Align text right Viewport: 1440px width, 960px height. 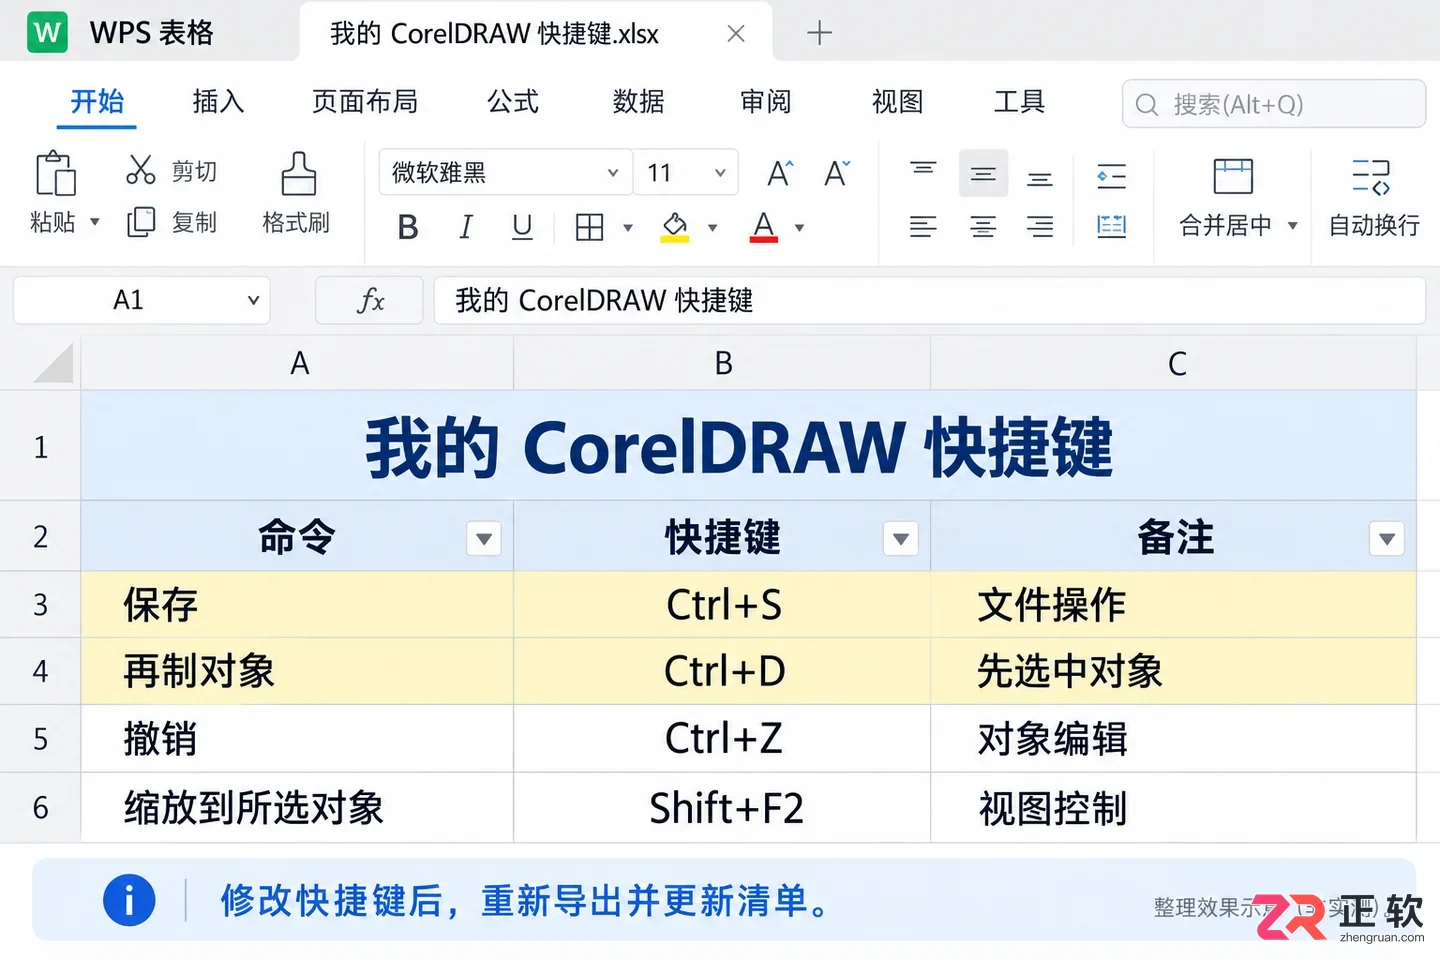click(x=1040, y=227)
